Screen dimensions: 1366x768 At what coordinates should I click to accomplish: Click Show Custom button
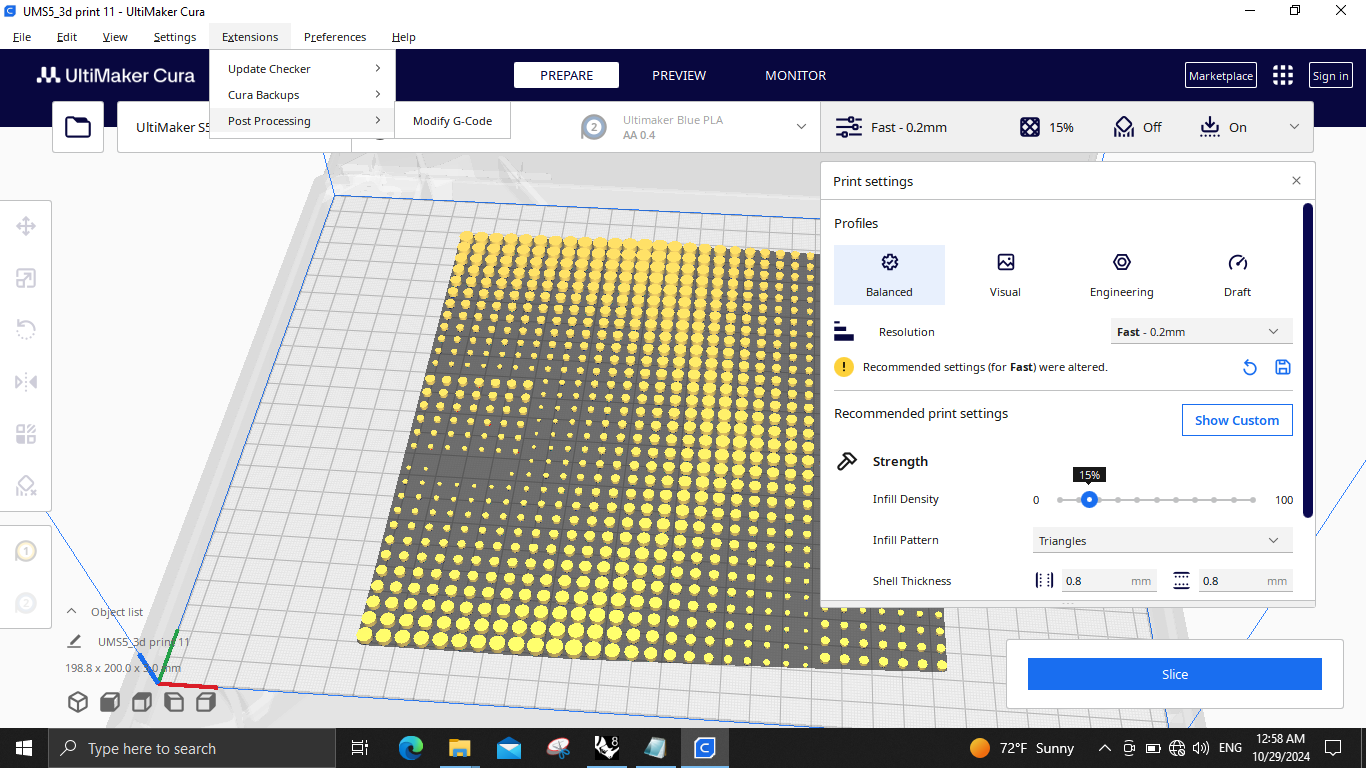tap(1237, 420)
